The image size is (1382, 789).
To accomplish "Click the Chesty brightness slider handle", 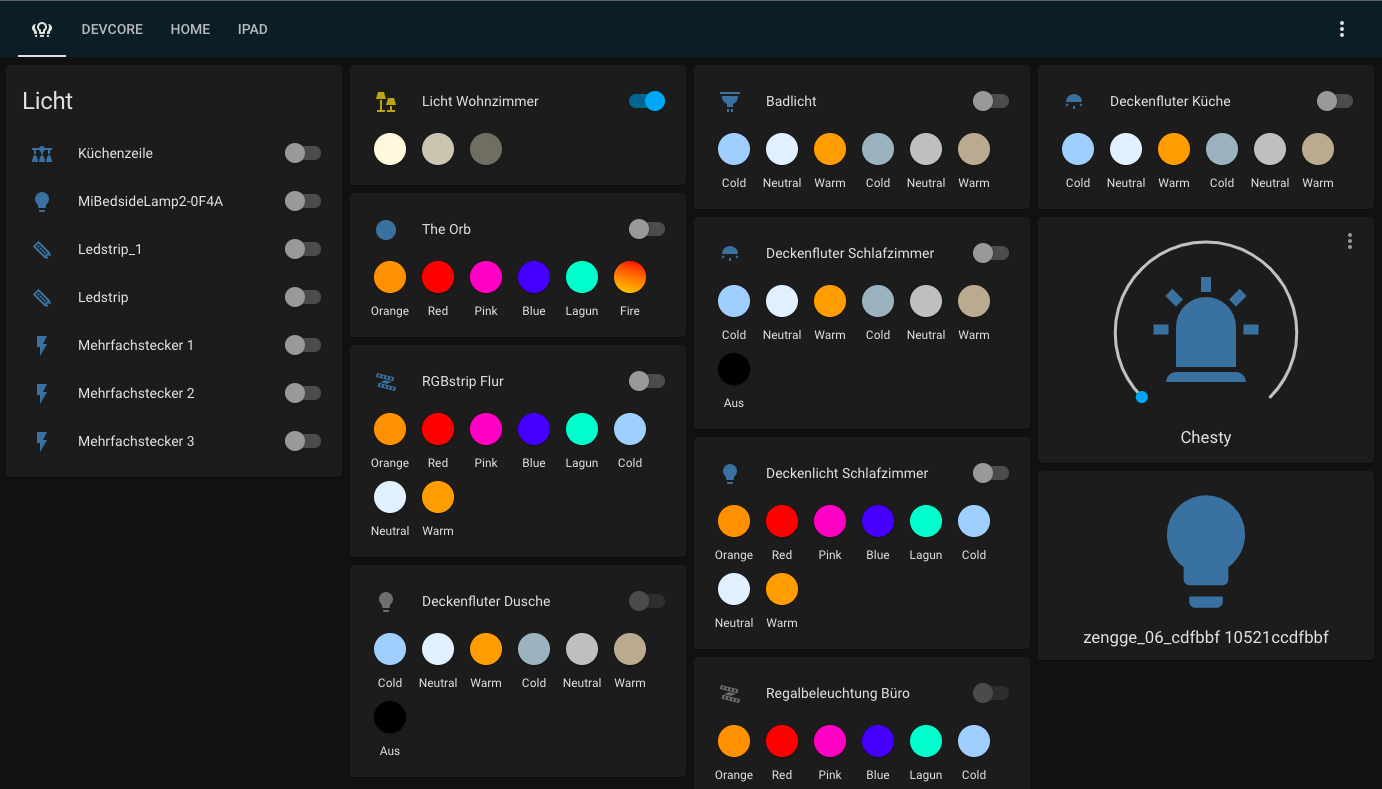I will (x=1142, y=397).
